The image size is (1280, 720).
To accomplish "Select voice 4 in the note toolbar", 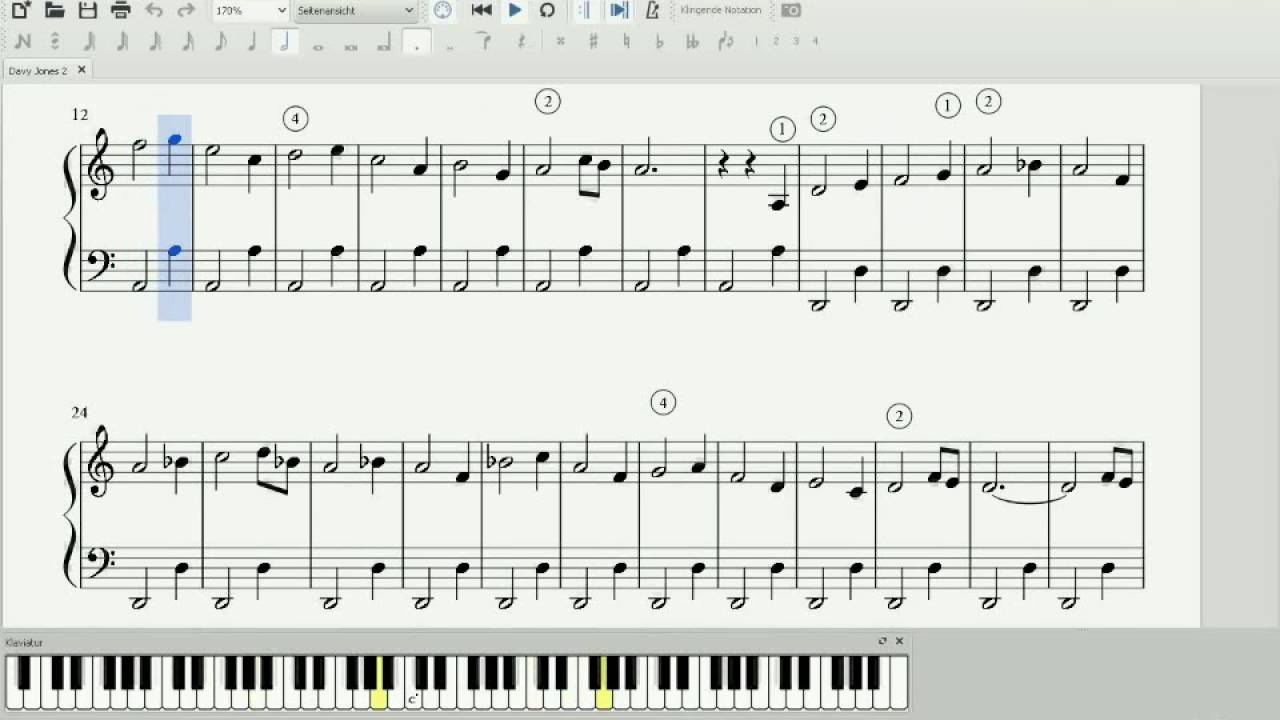I will click(x=816, y=41).
